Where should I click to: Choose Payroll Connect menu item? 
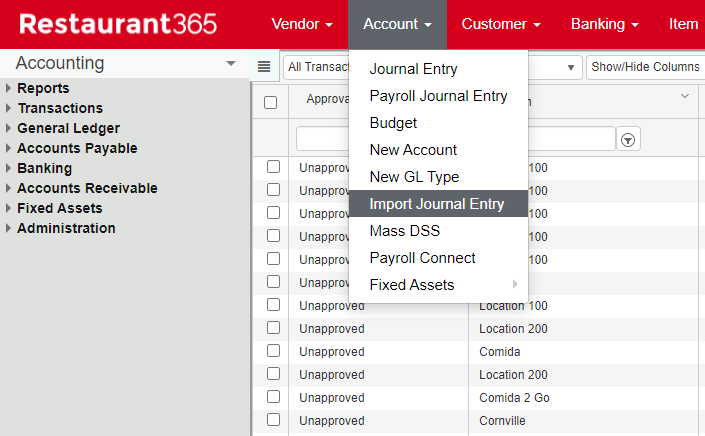[438, 258]
